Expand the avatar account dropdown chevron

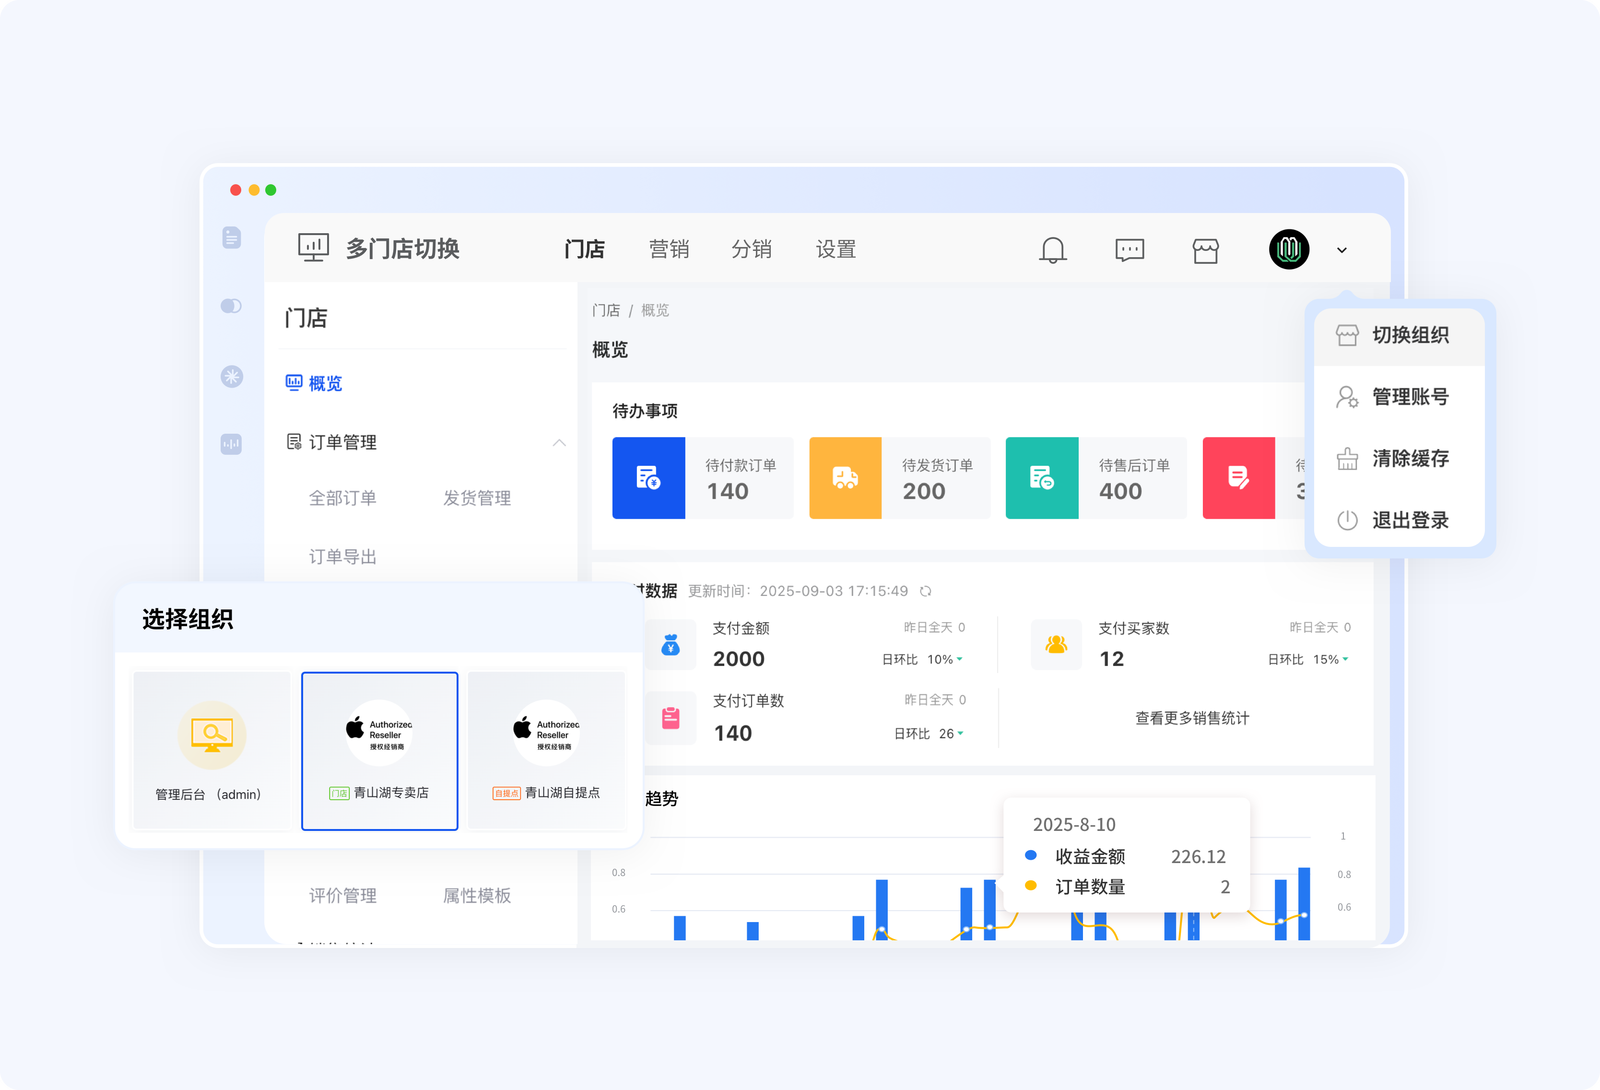[x=1341, y=250]
